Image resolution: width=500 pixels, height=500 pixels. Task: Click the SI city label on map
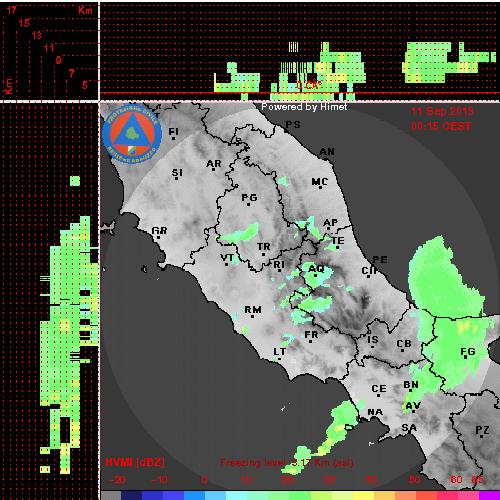[177, 173]
